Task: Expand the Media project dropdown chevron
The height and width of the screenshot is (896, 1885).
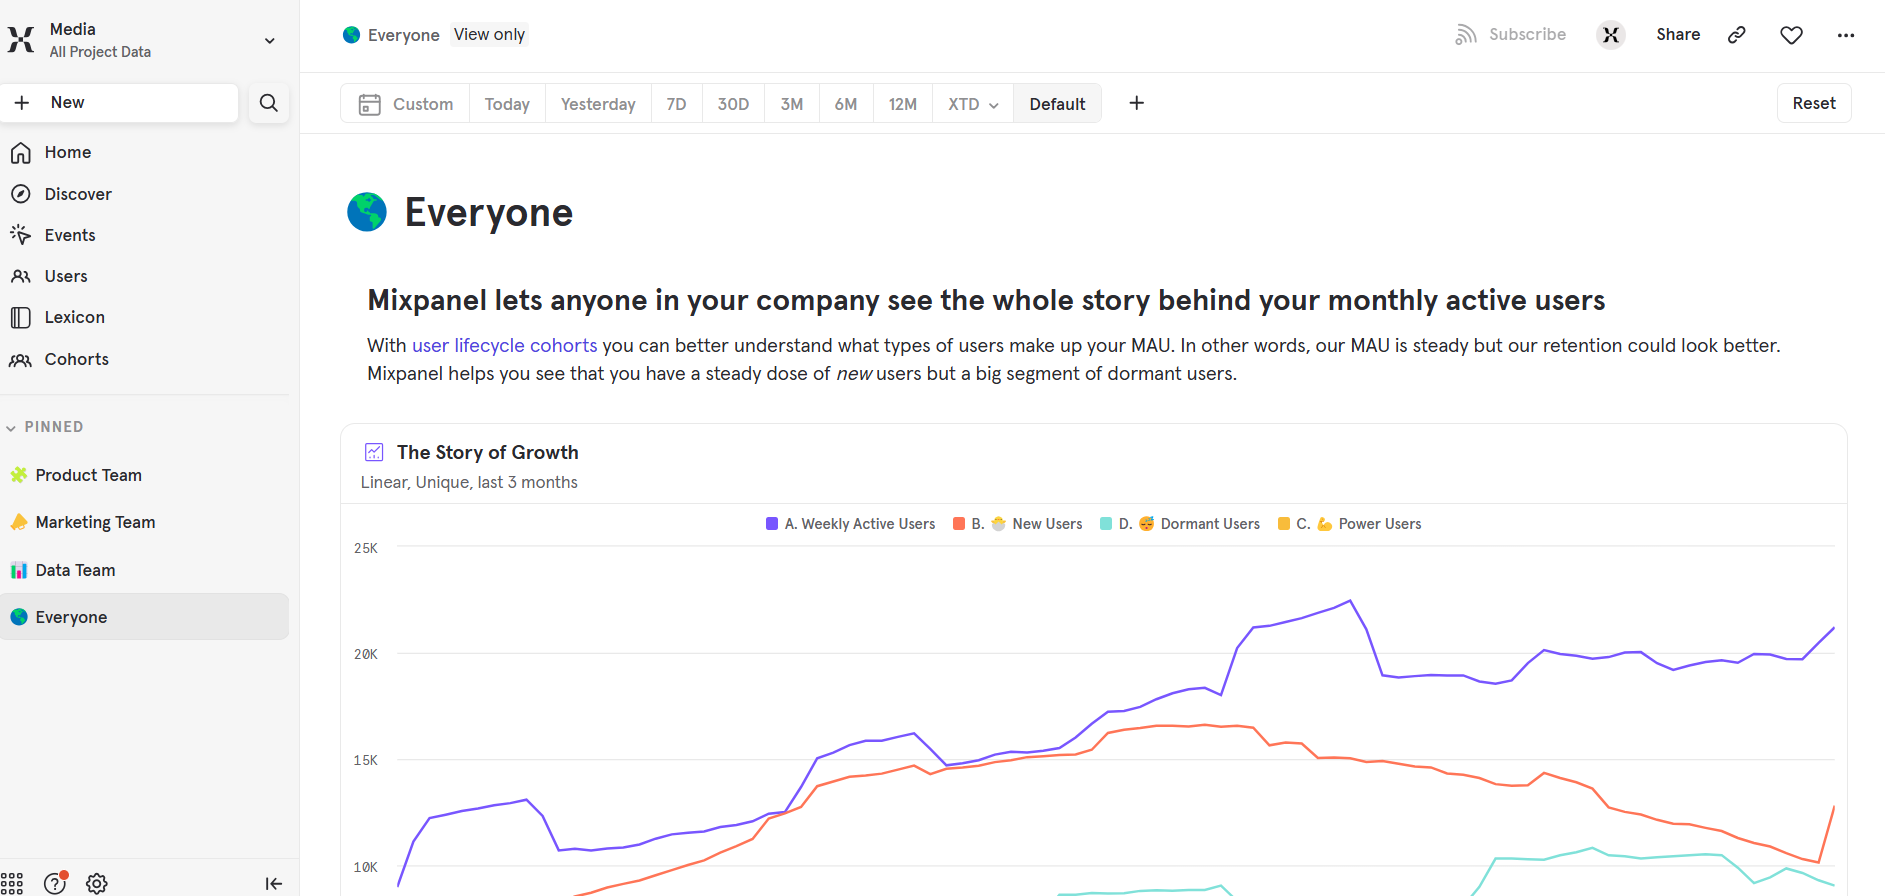Action: pos(270,41)
